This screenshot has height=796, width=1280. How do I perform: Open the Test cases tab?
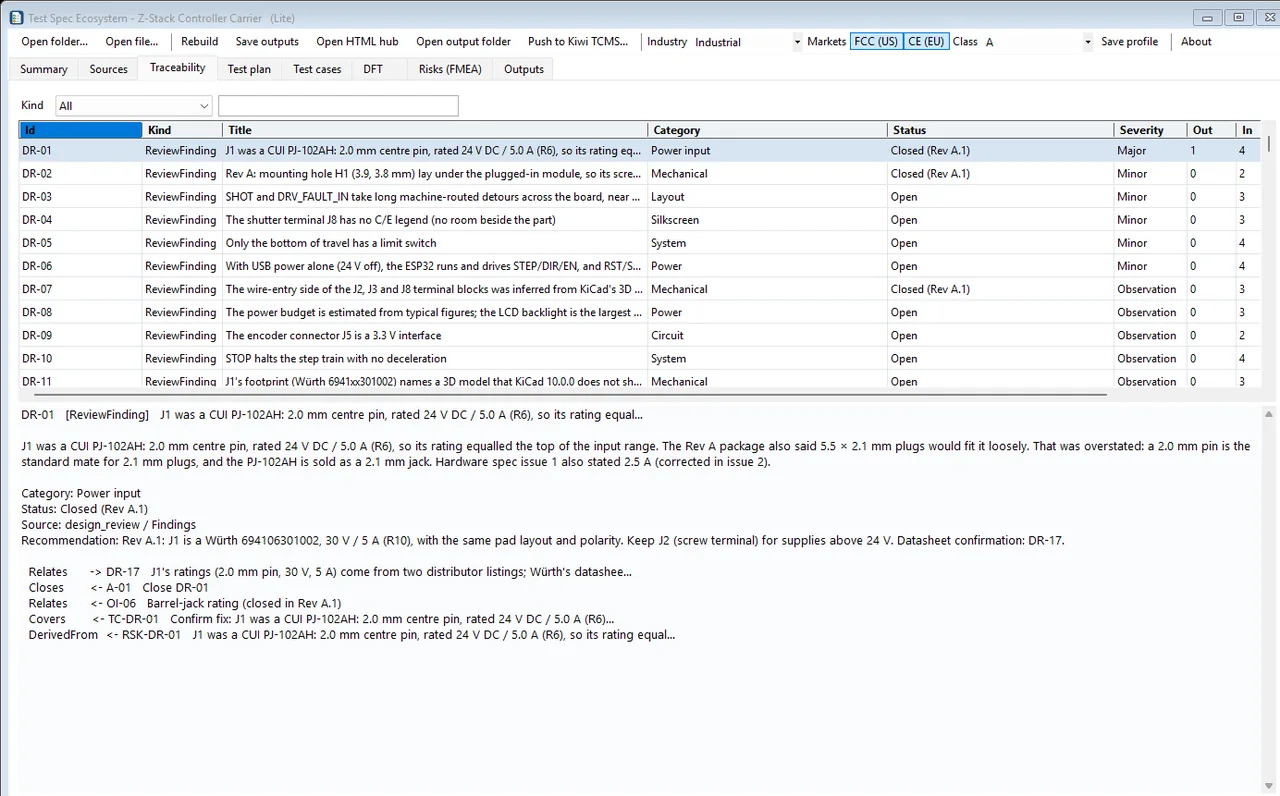[x=317, y=69]
